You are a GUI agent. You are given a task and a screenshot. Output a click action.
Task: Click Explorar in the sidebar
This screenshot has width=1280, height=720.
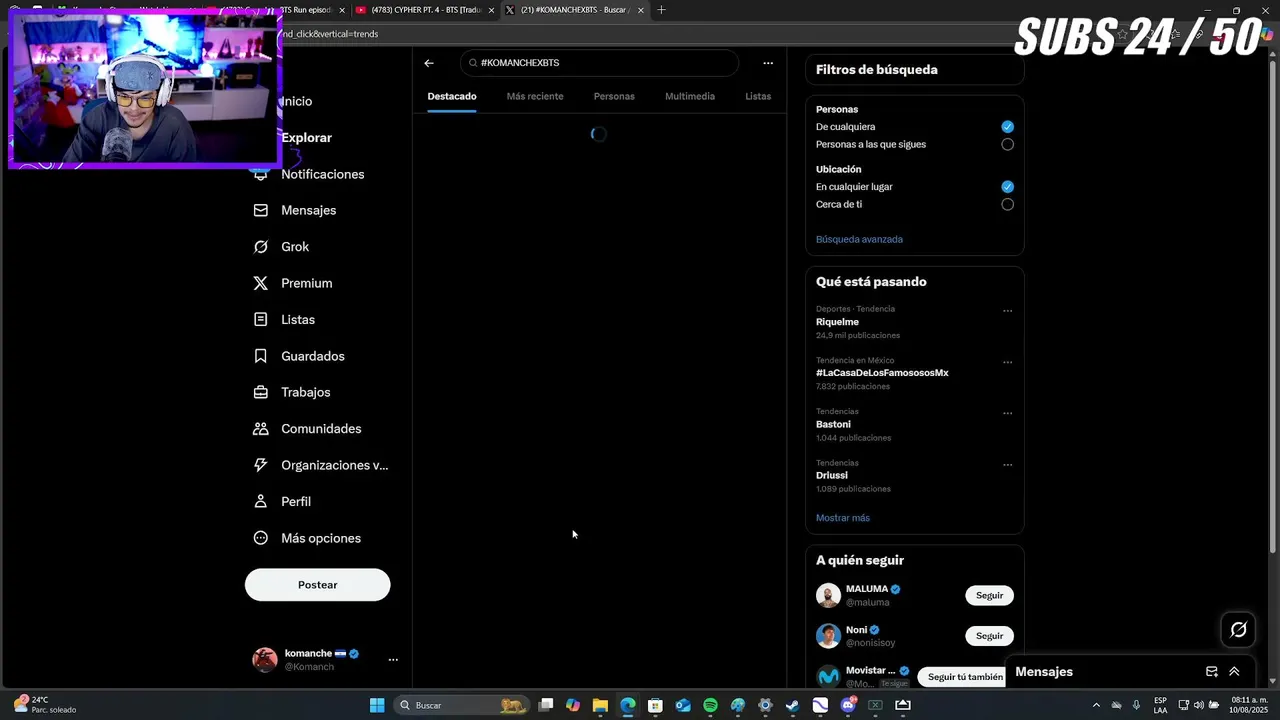click(306, 138)
